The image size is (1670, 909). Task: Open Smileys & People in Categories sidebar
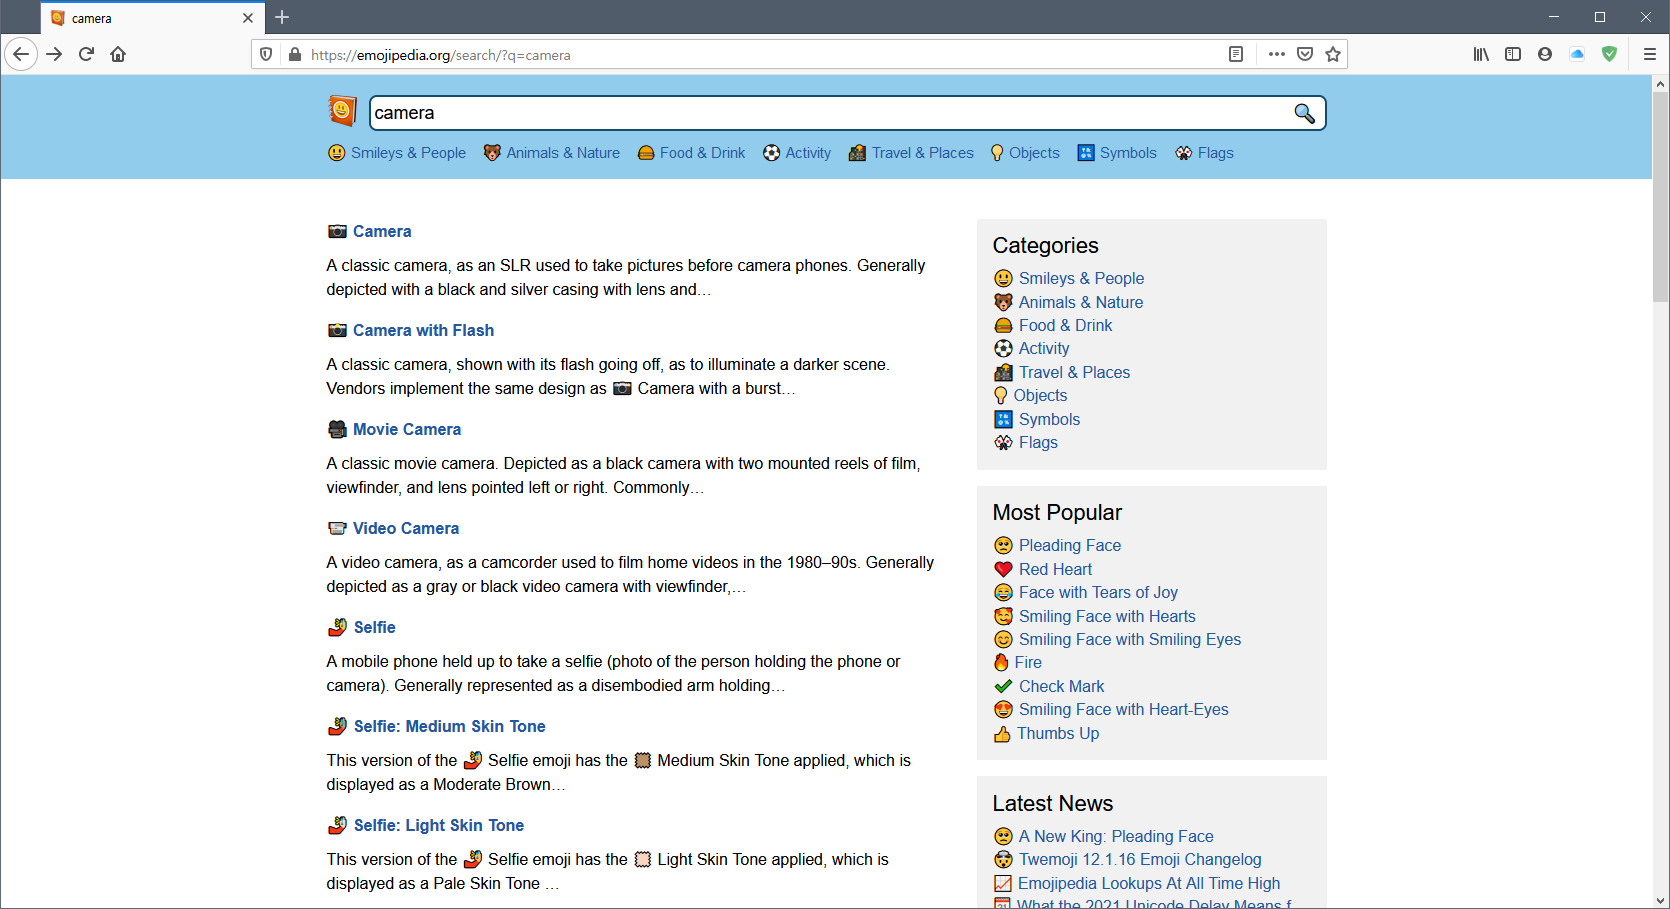point(1081,278)
